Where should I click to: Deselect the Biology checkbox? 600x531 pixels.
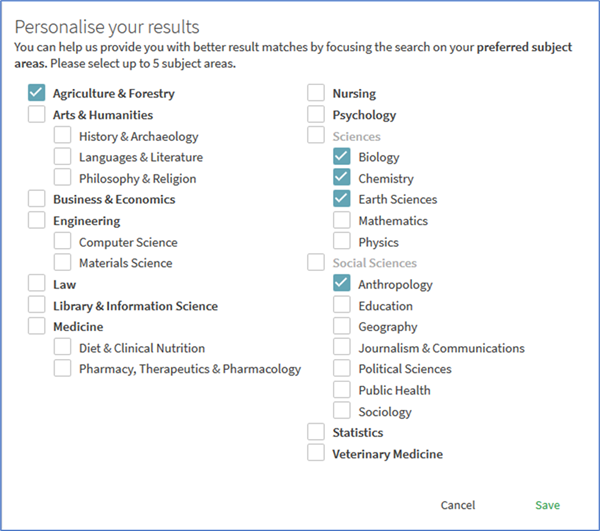pos(342,157)
